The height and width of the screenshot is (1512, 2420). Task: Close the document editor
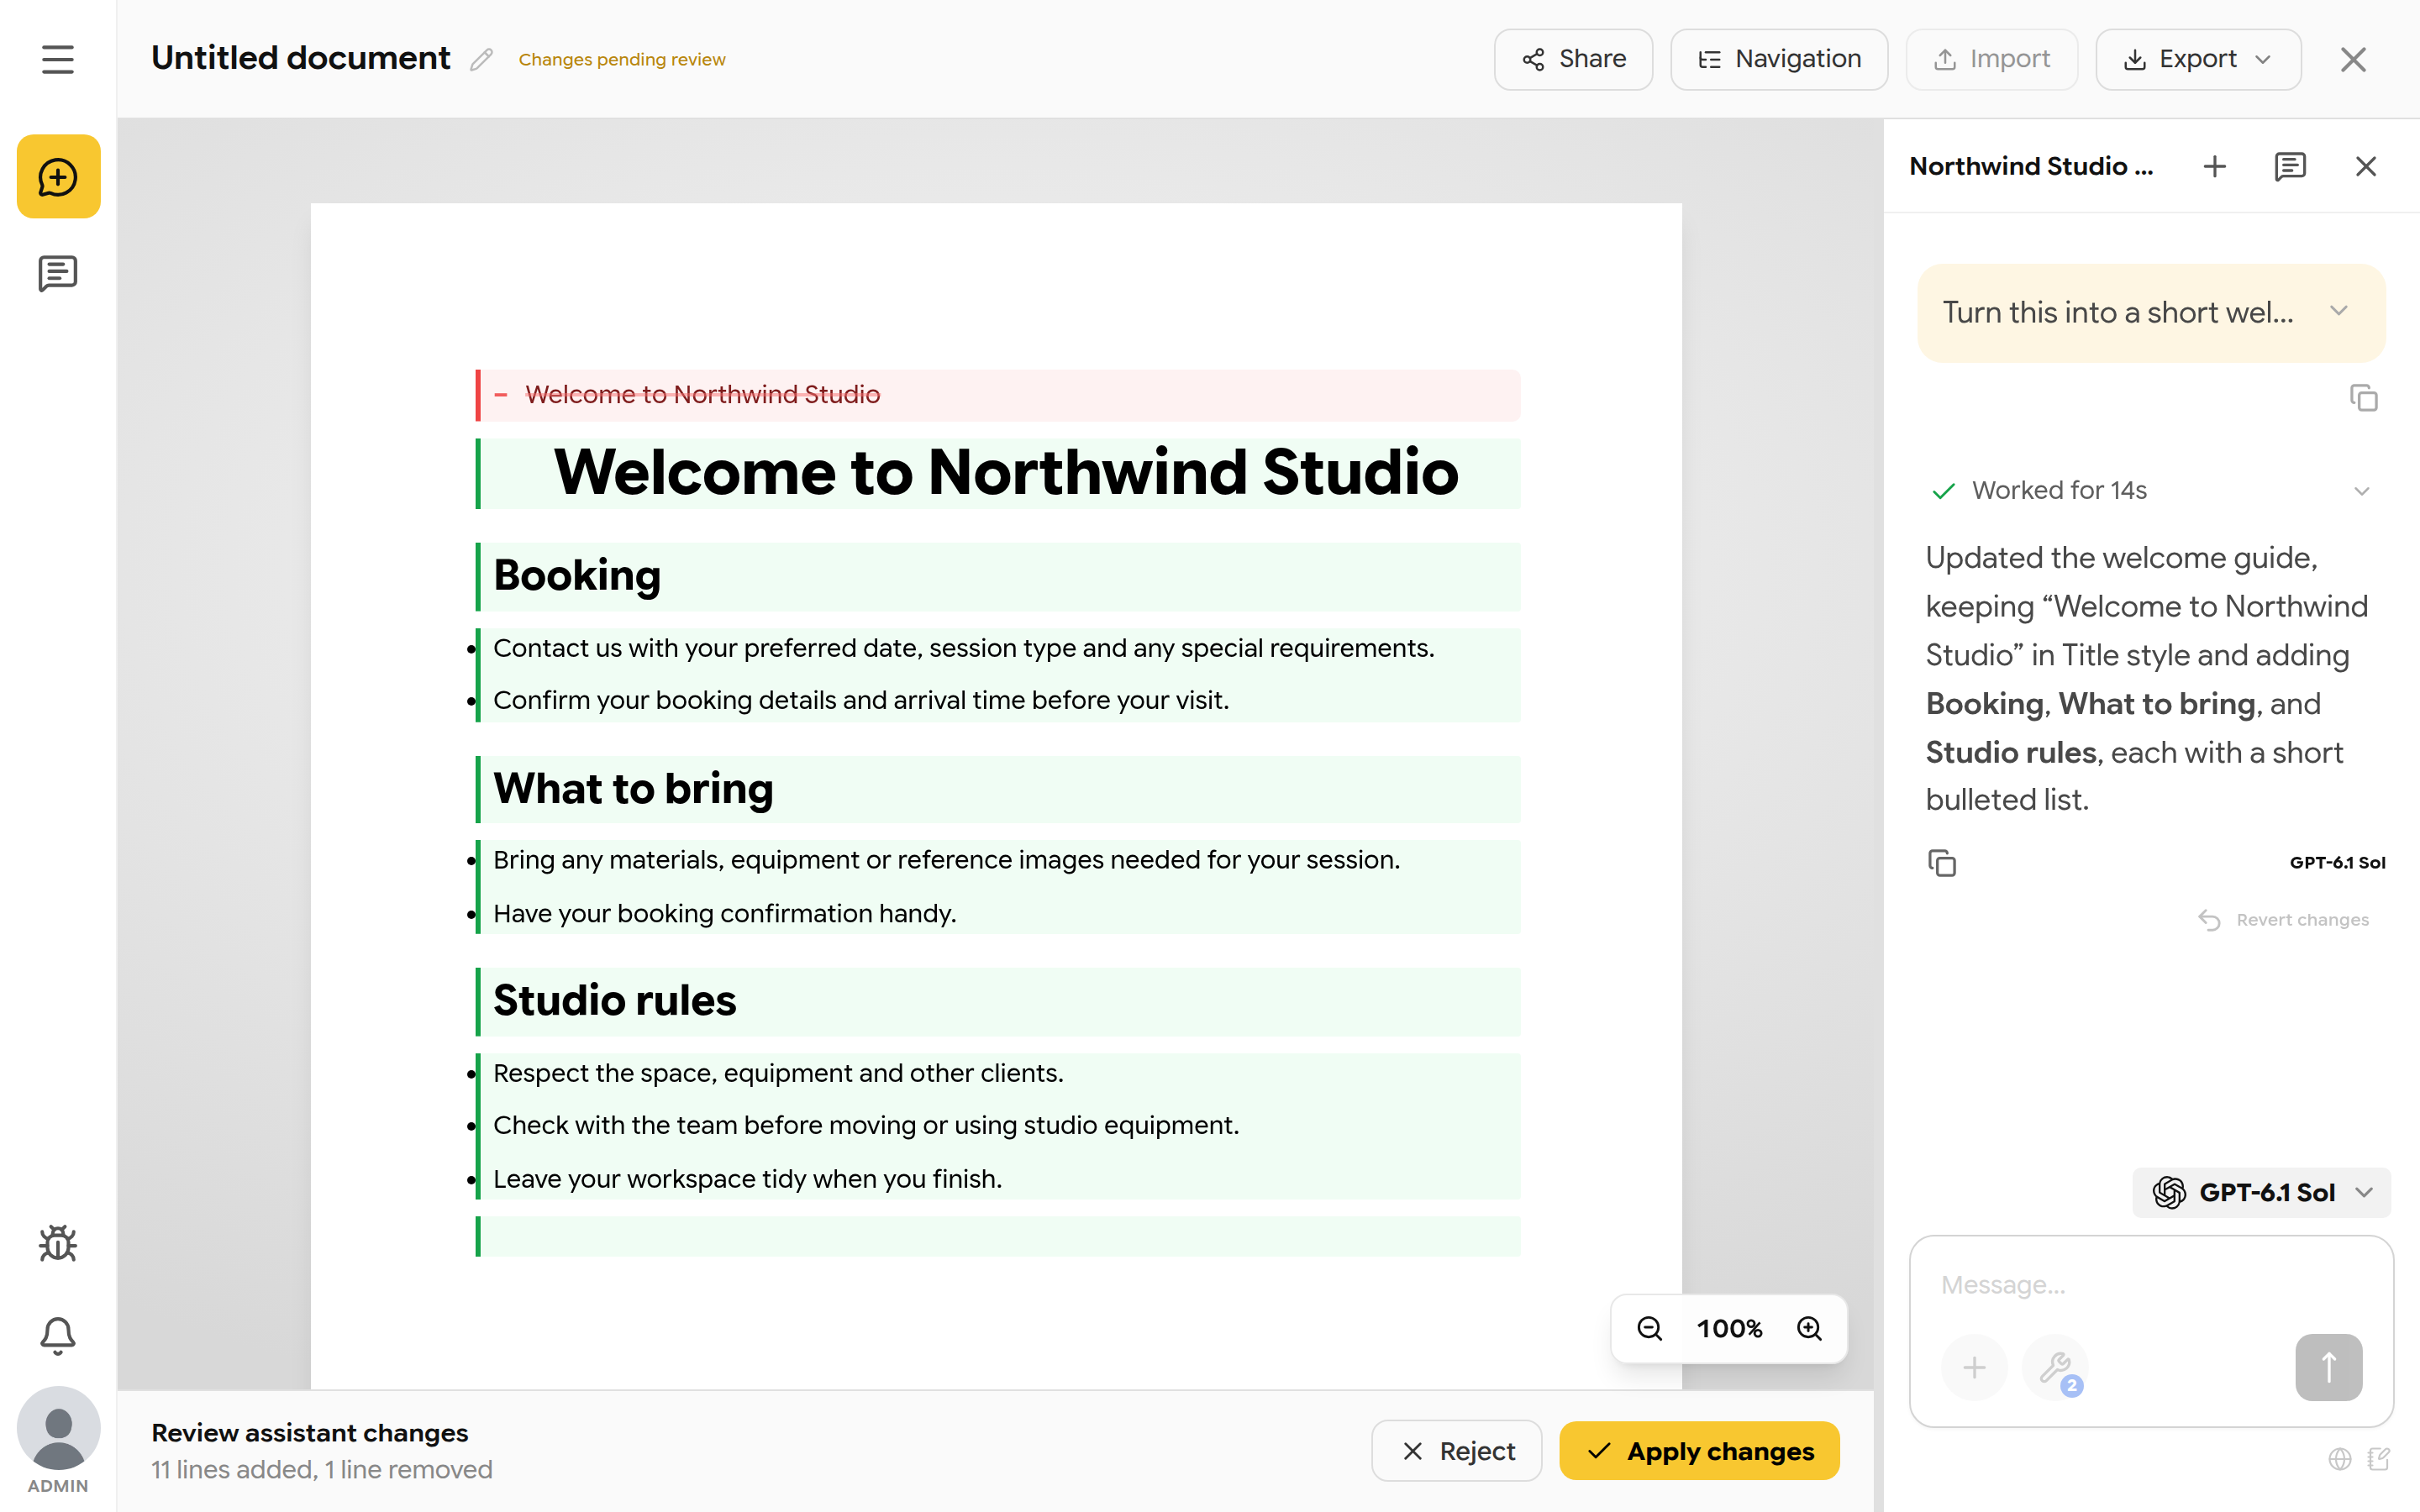(2353, 60)
